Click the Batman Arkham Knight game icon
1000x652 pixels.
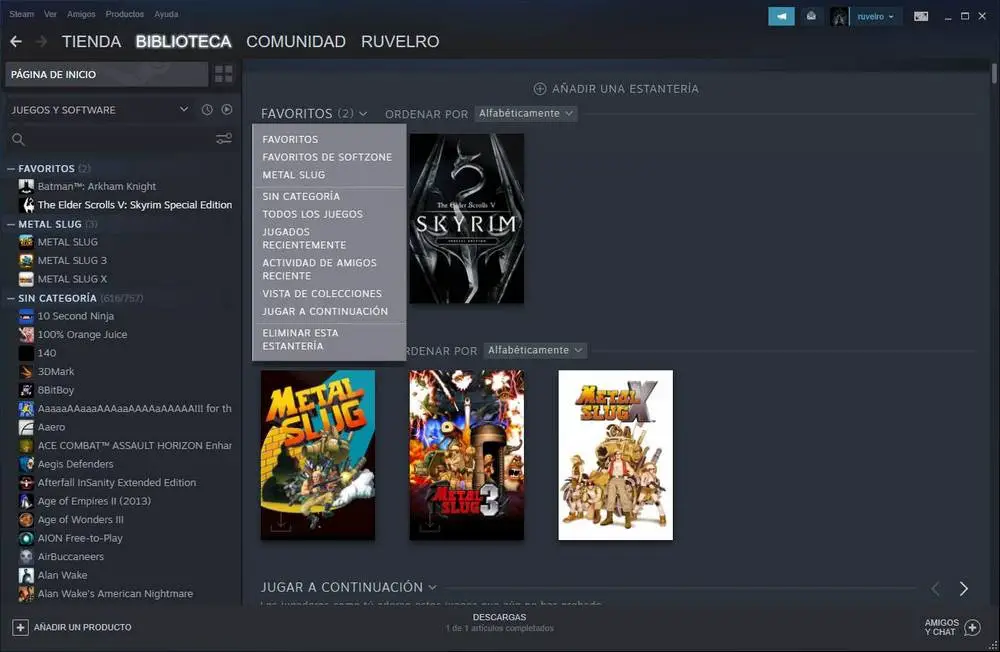click(26, 186)
